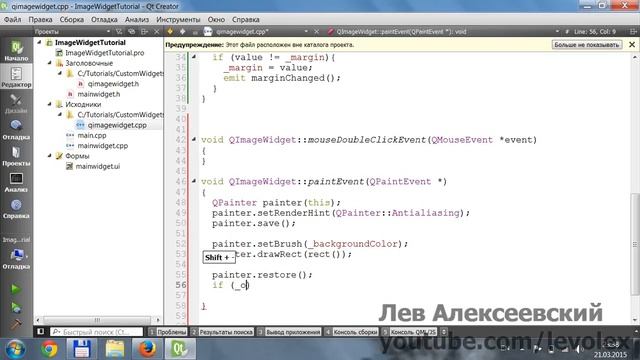Open the Проекты mode
The height and width of the screenshot is (360, 640).
click(x=16, y=156)
